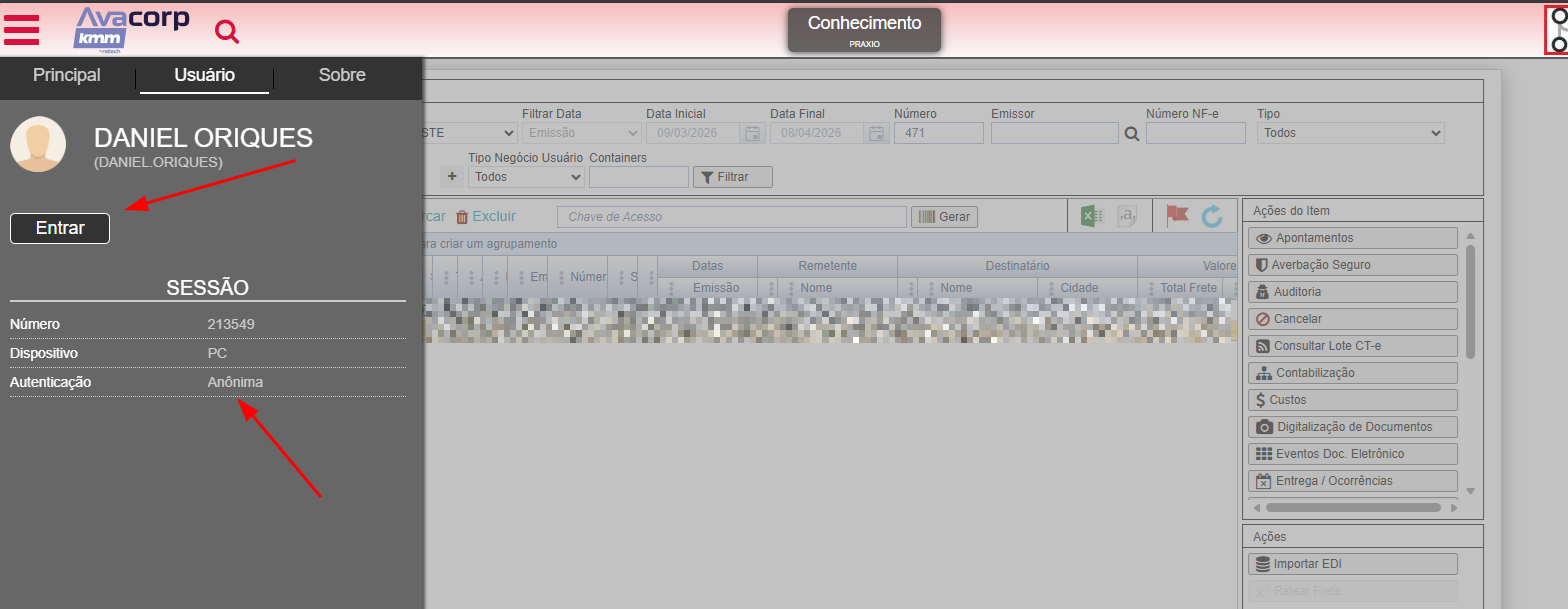Screen dimensions: 1568x609
Task: Click the user avatar picture
Action: coord(38,145)
